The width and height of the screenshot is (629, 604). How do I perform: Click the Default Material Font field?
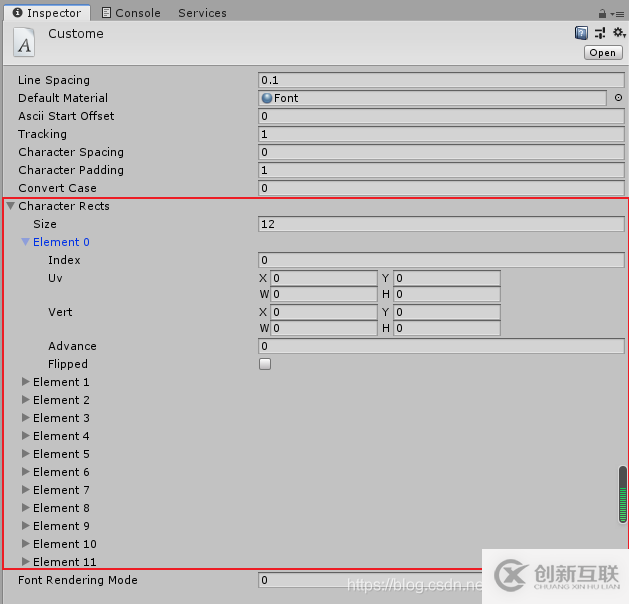click(432, 98)
